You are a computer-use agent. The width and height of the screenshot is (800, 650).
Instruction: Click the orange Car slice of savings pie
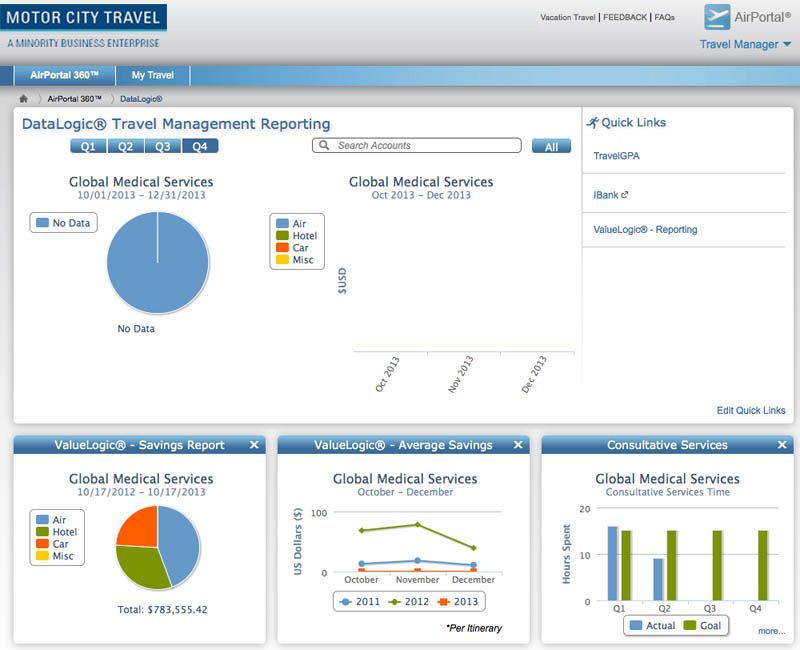pyautogui.click(x=142, y=530)
